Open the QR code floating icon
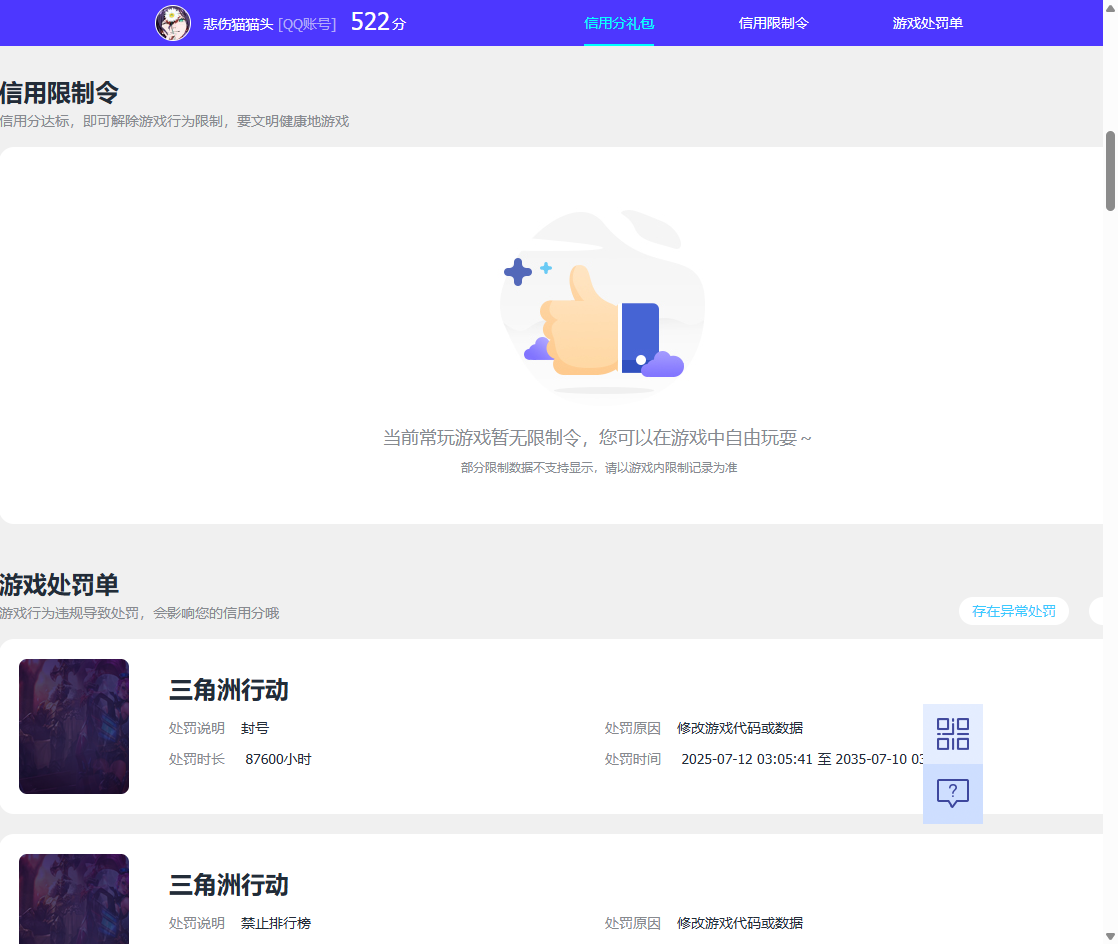This screenshot has height=944, width=1118. tap(953, 734)
